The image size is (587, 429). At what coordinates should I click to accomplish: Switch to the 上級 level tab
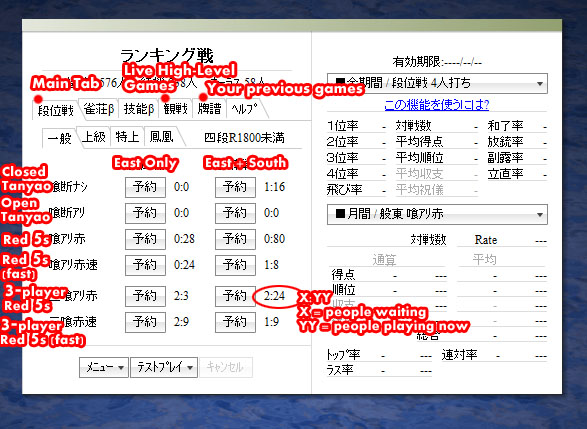point(94,137)
